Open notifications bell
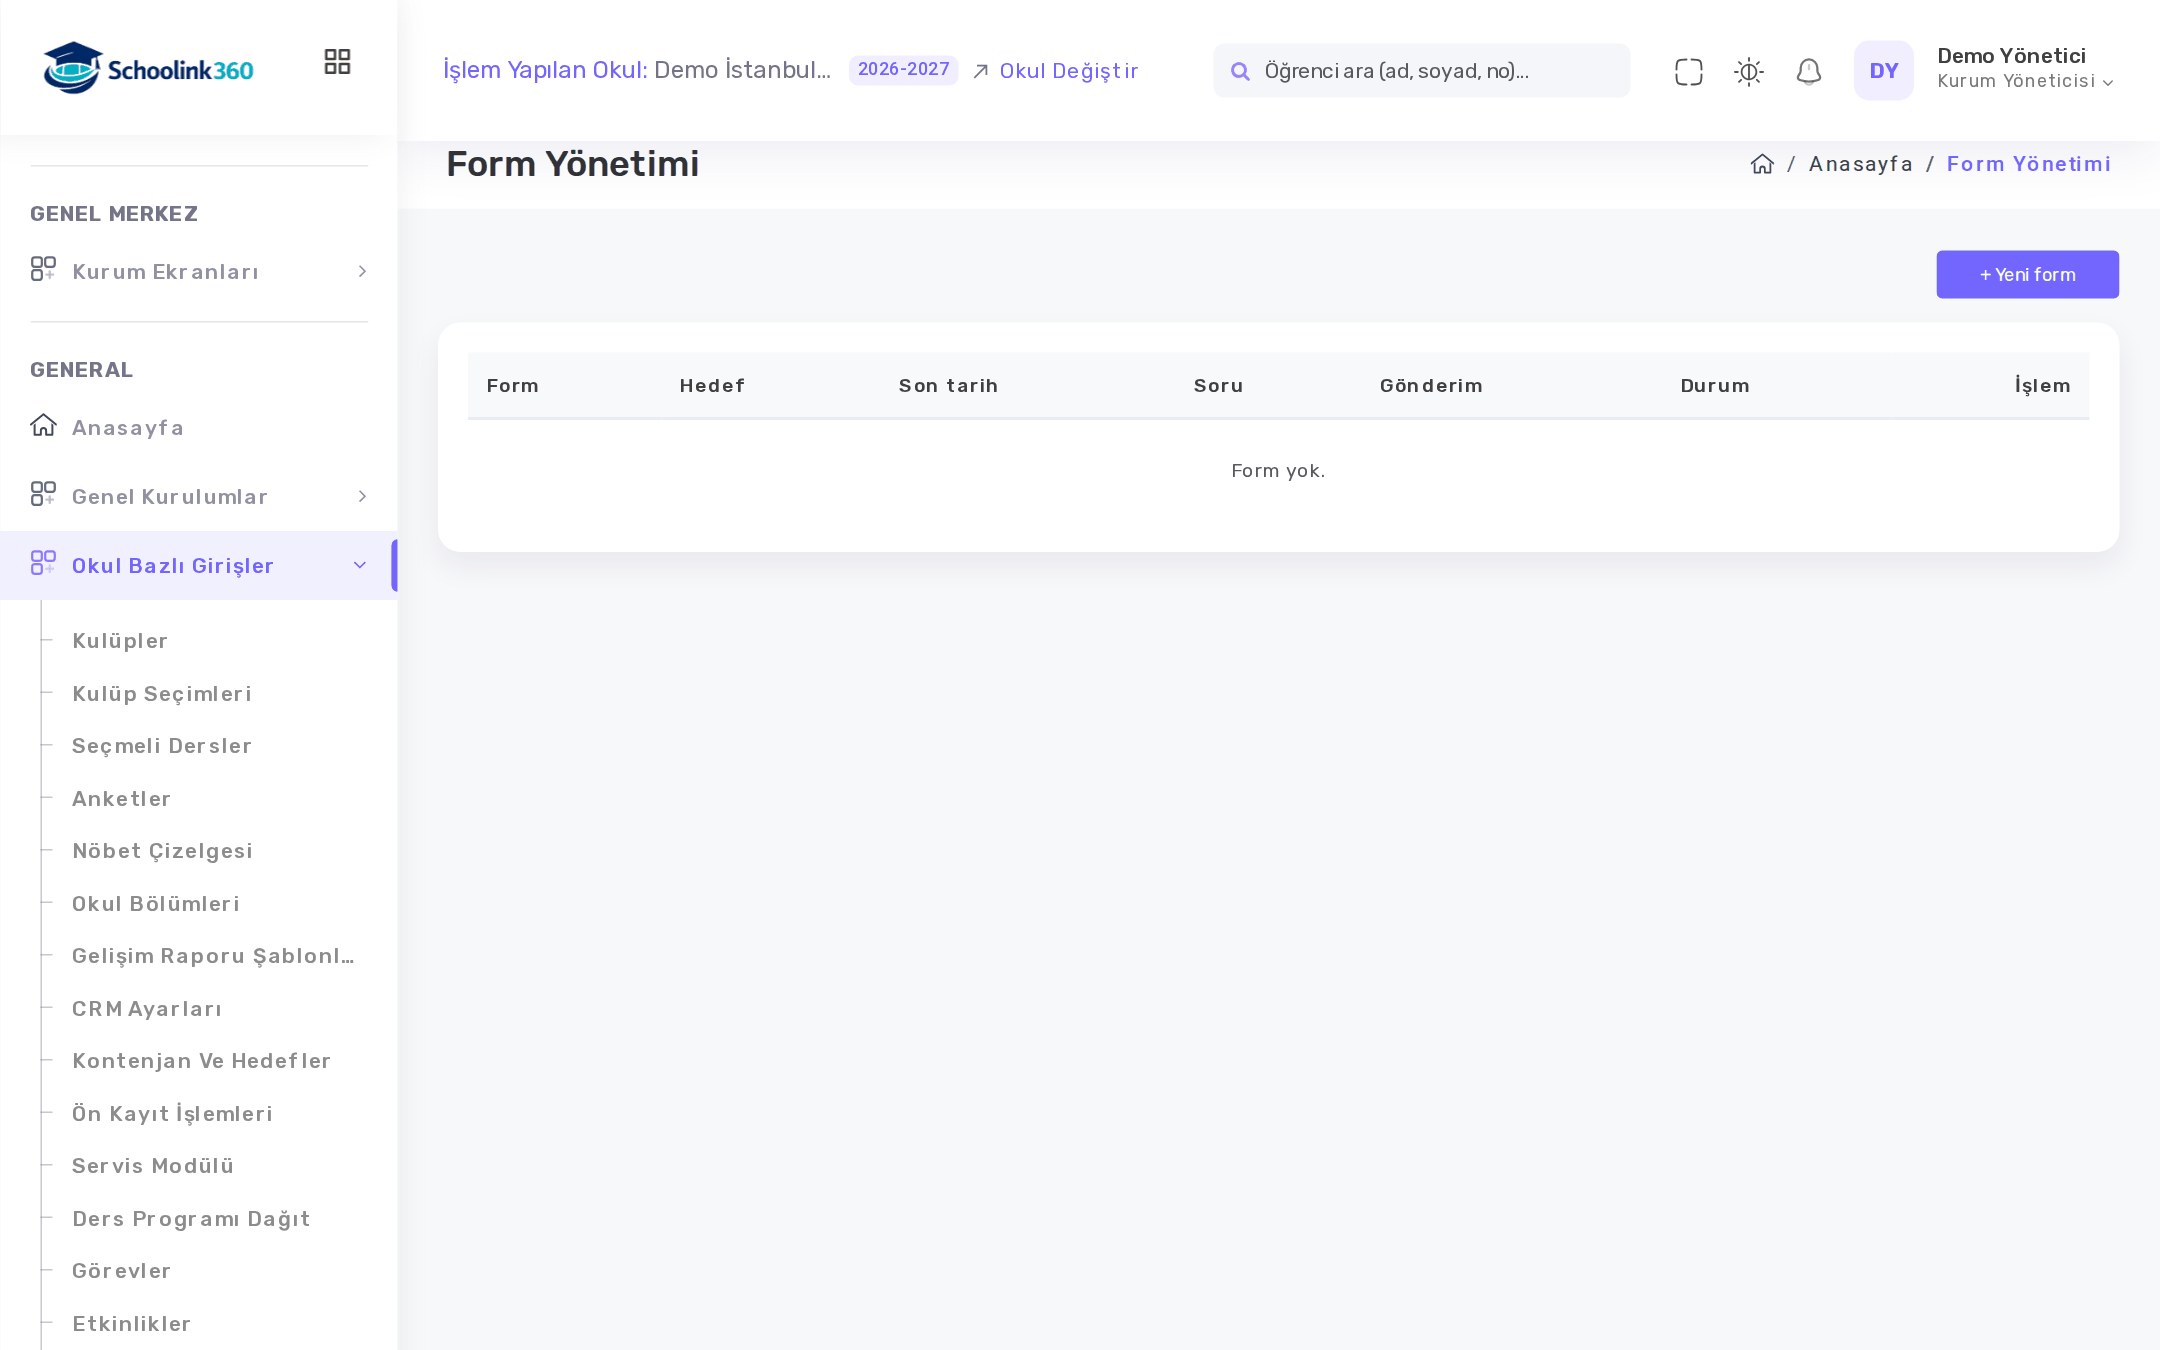This screenshot has height=1350, width=2160. pos(1808,71)
